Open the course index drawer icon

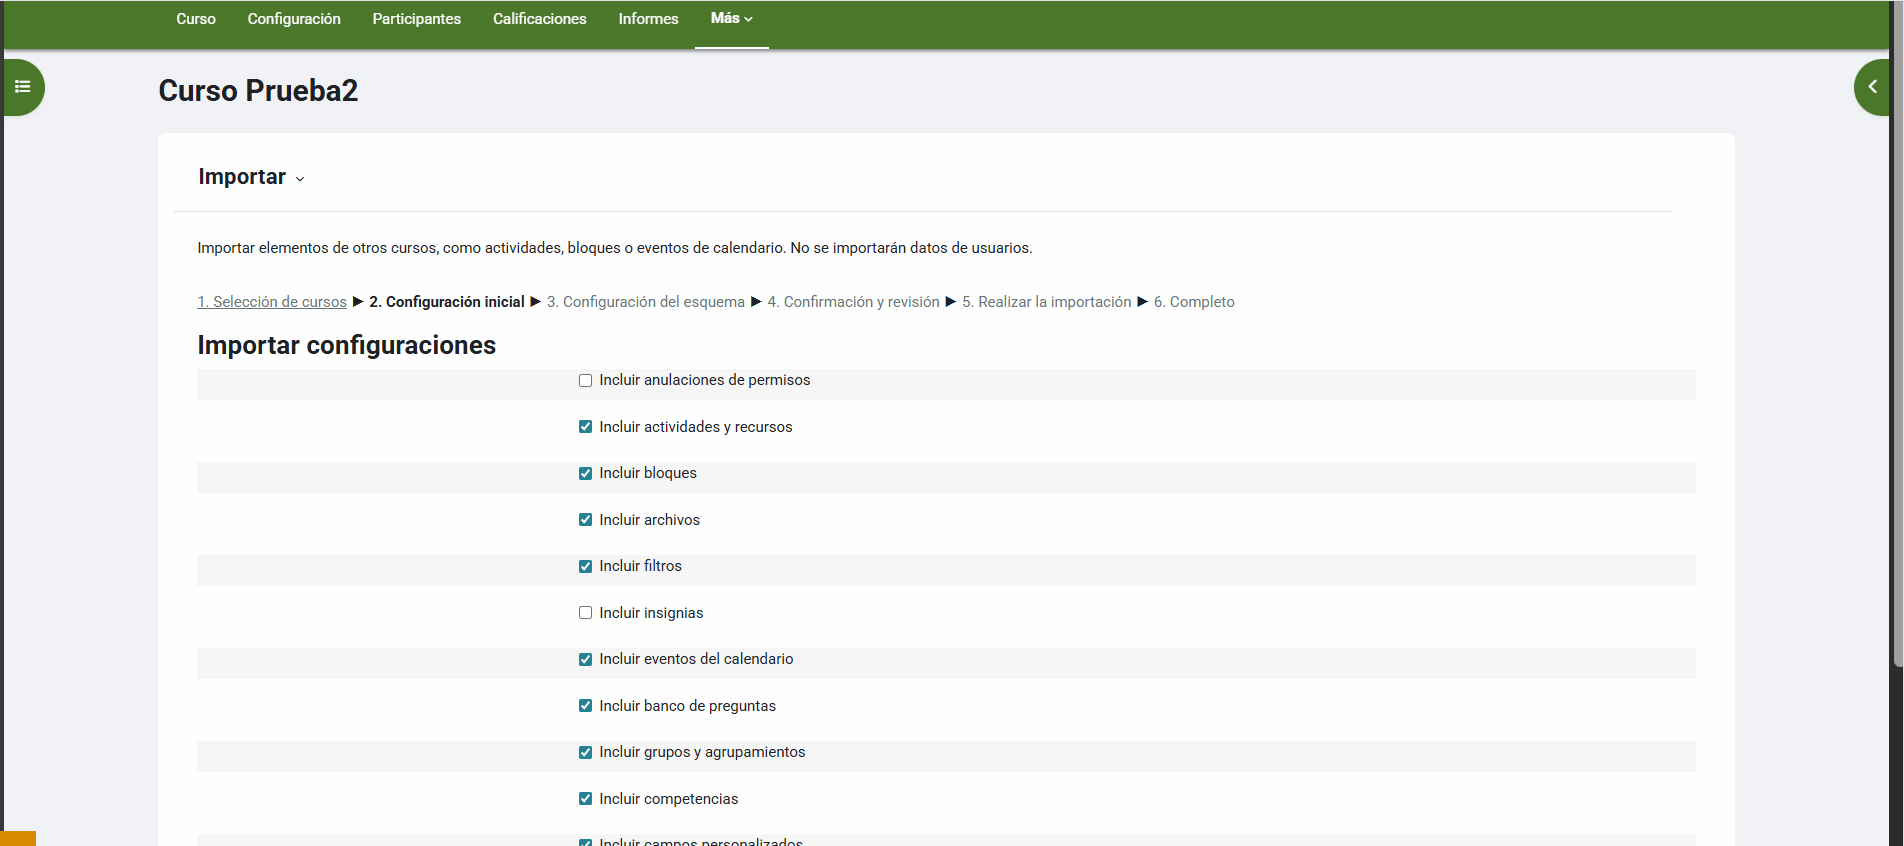23,87
